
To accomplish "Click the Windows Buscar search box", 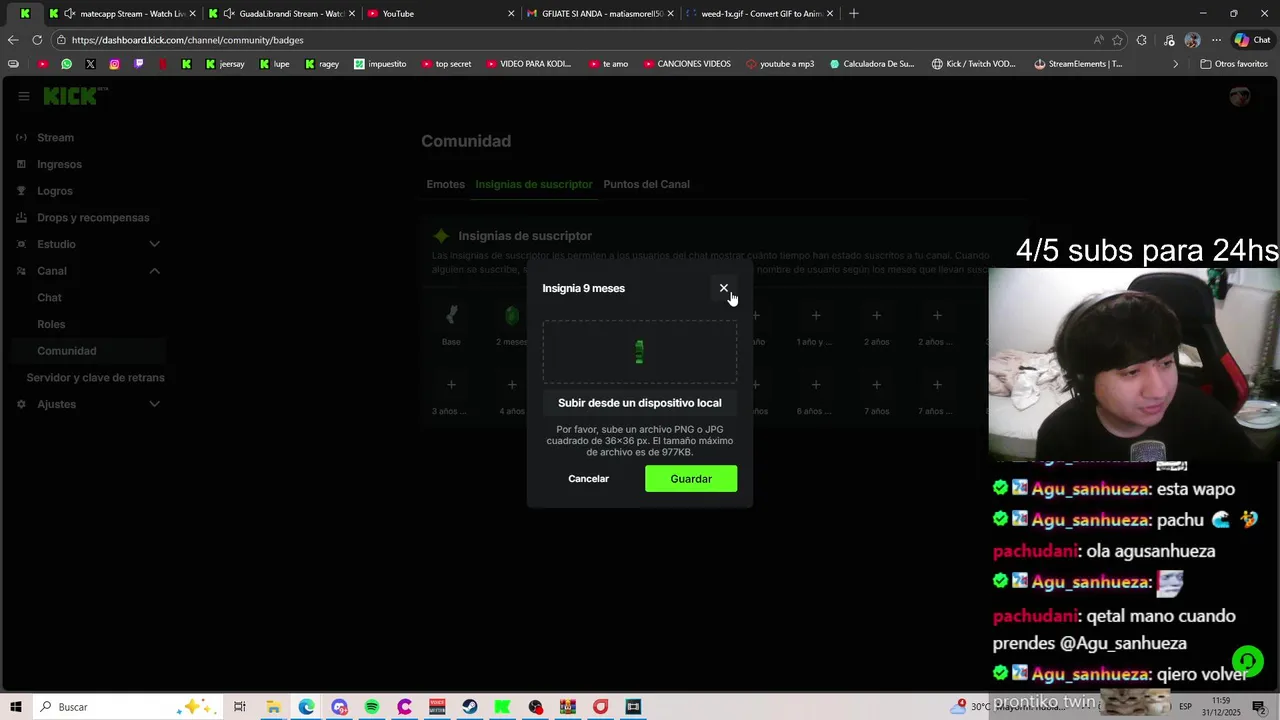I will (128, 707).
